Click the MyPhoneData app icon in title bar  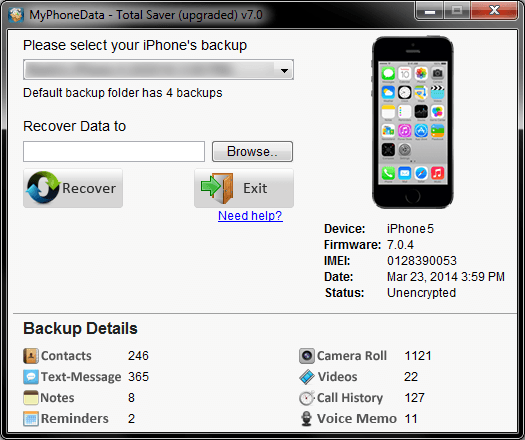click(16, 15)
